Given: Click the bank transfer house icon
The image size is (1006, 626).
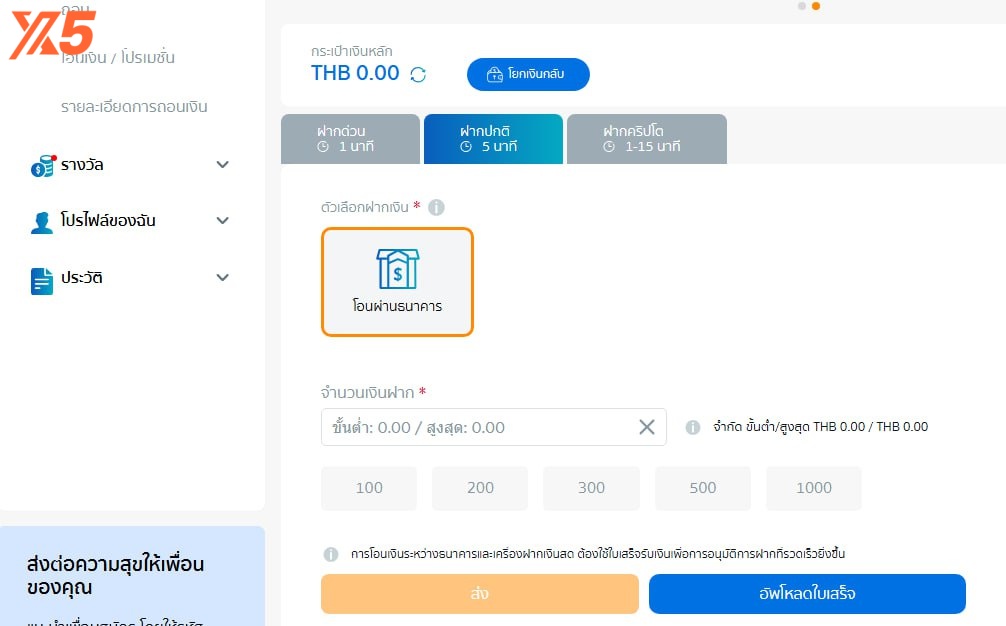Looking at the screenshot, I should click(x=397, y=269).
